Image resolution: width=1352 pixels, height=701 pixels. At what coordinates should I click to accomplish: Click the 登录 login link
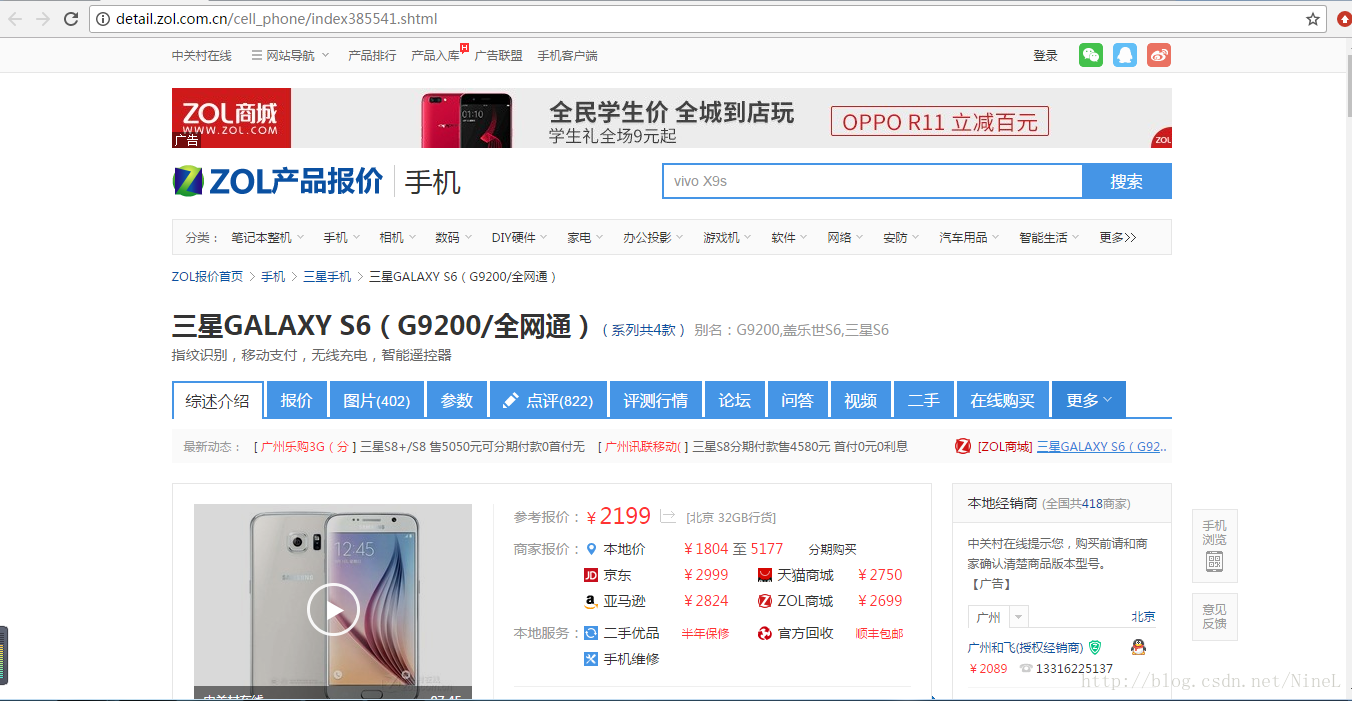coord(1046,56)
